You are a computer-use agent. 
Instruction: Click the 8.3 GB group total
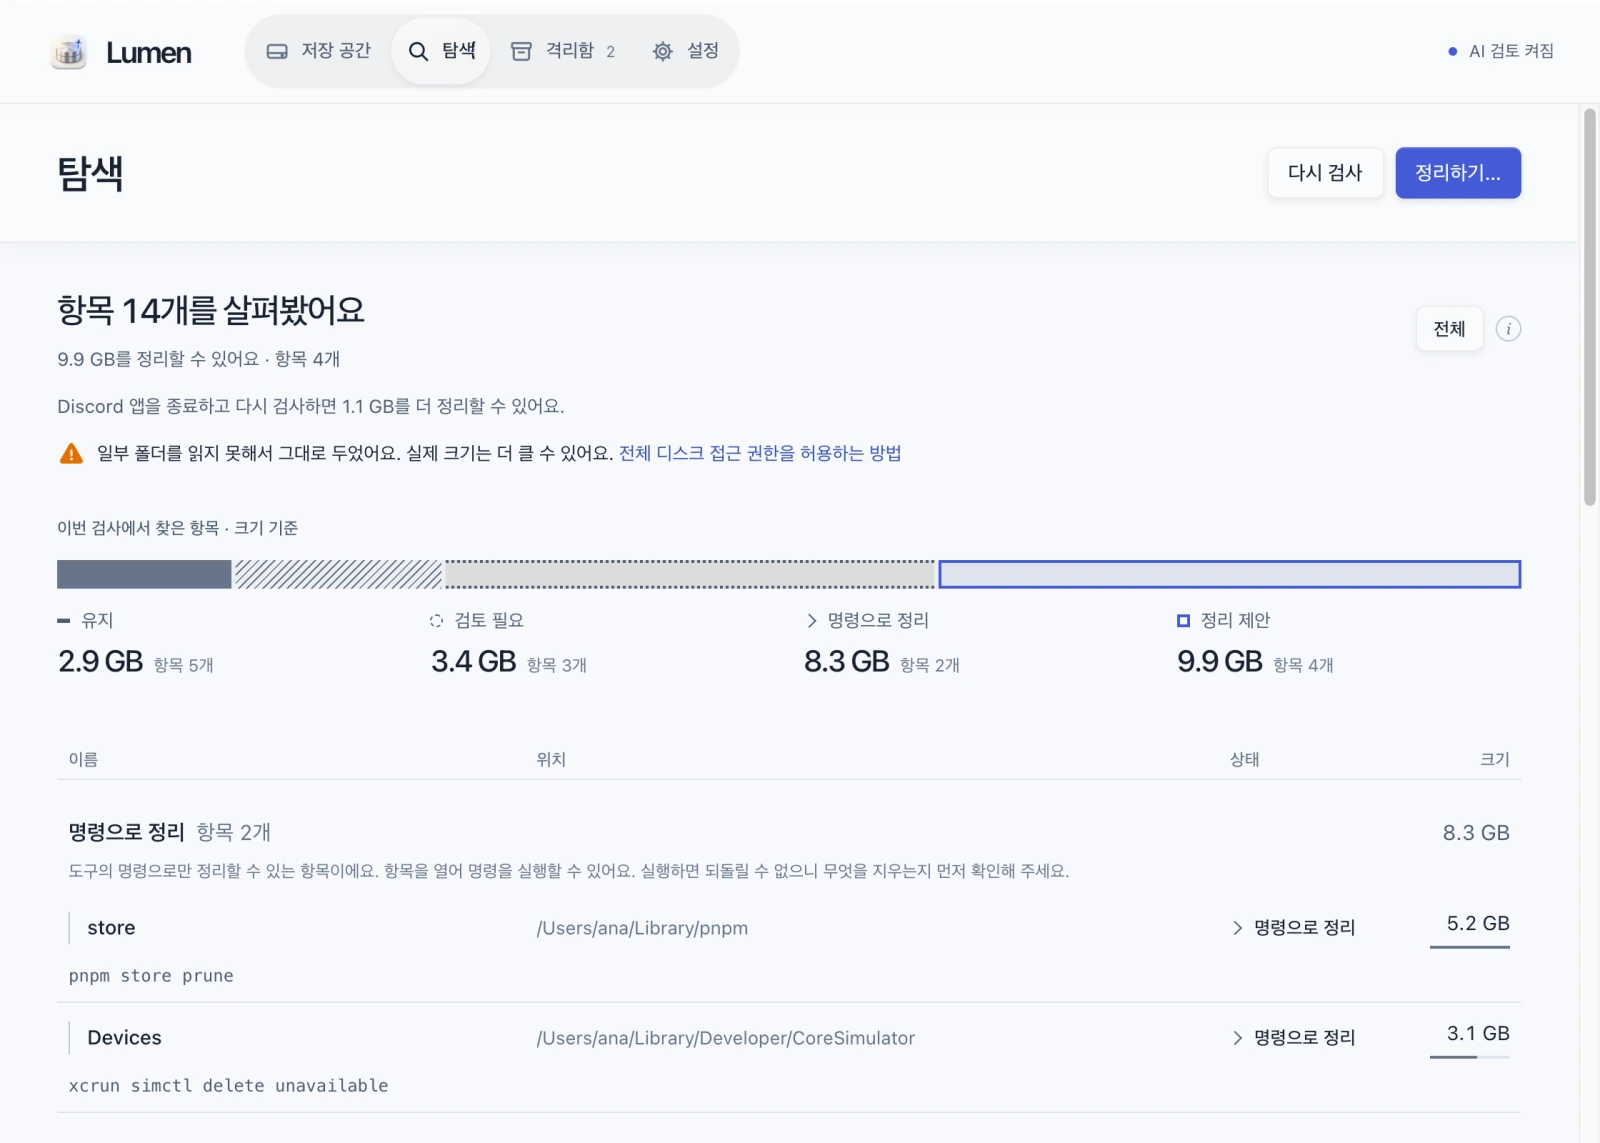(1476, 833)
